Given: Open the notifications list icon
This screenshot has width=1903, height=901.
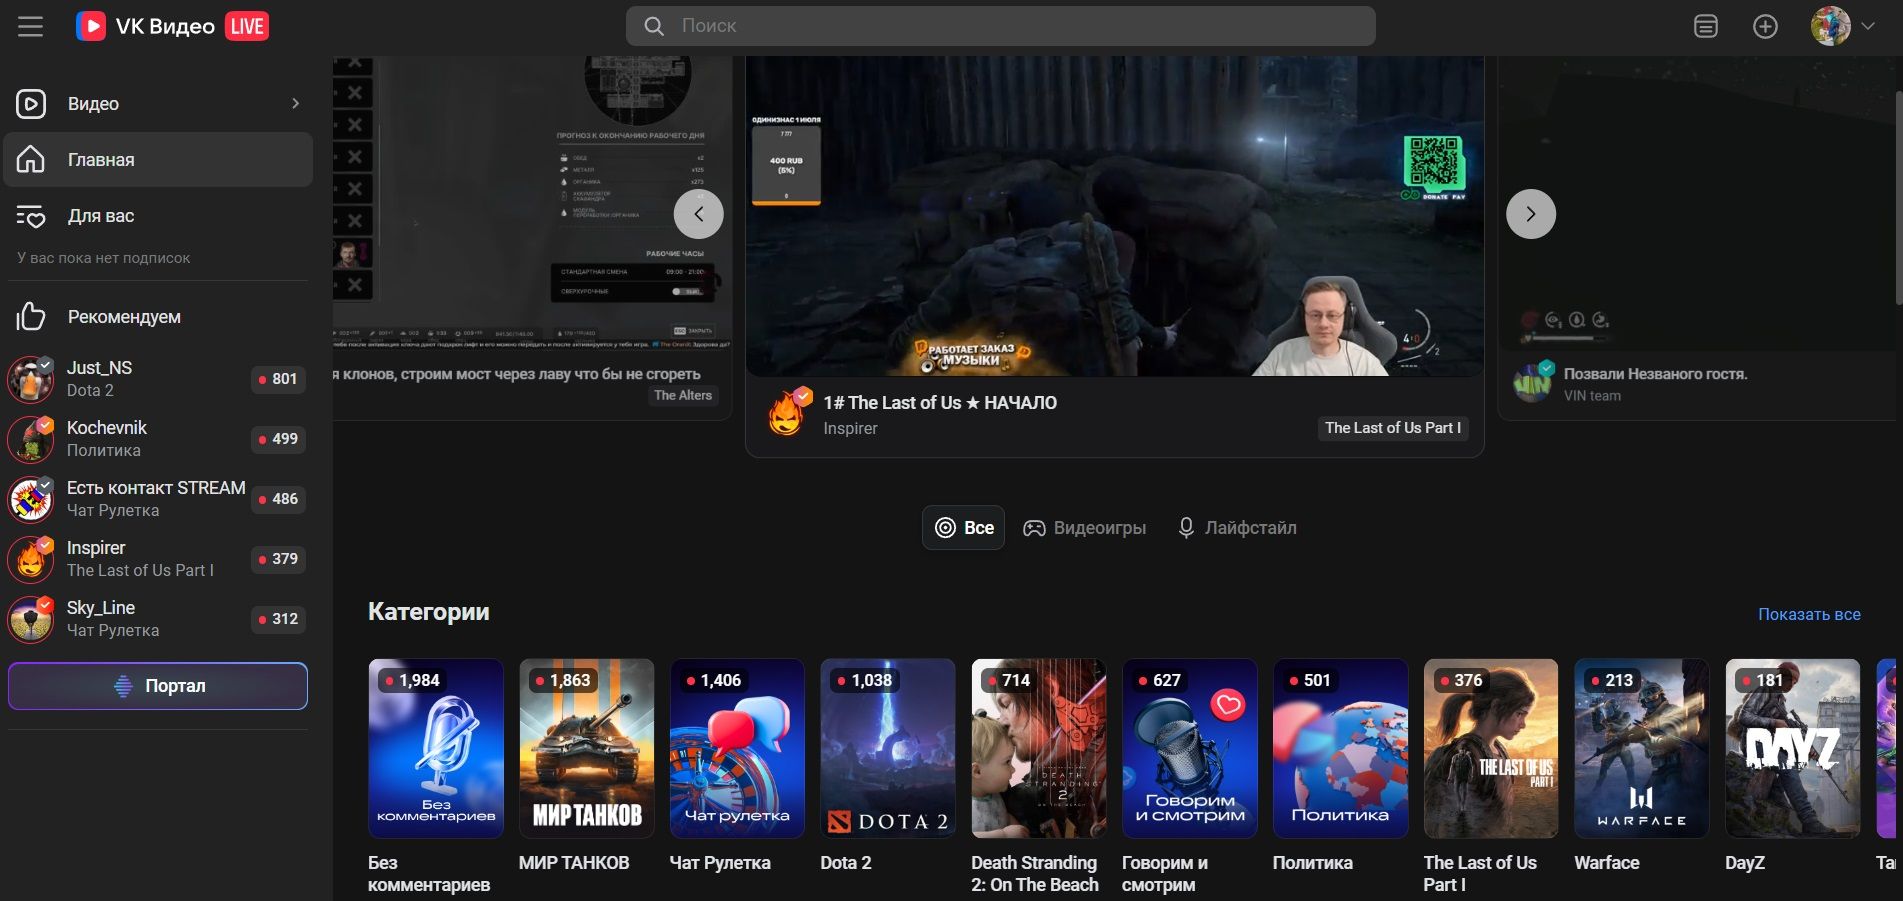Looking at the screenshot, I should [x=1706, y=26].
